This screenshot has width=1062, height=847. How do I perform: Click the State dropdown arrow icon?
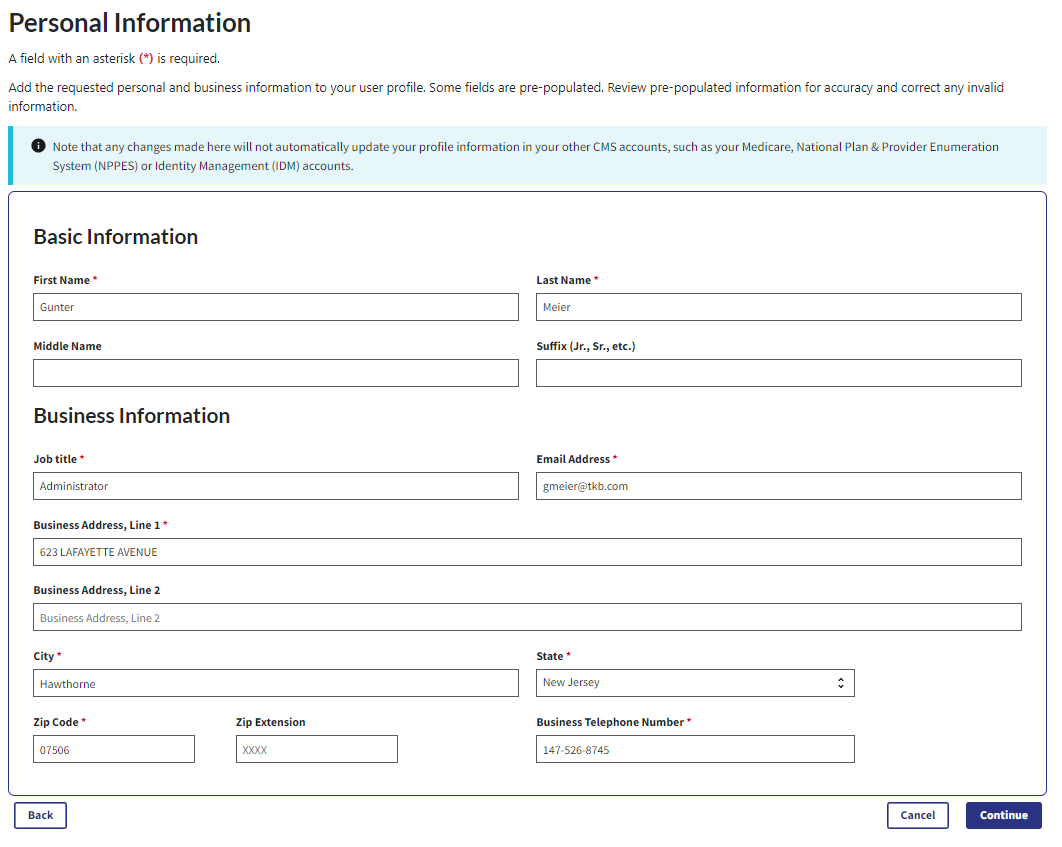point(841,683)
